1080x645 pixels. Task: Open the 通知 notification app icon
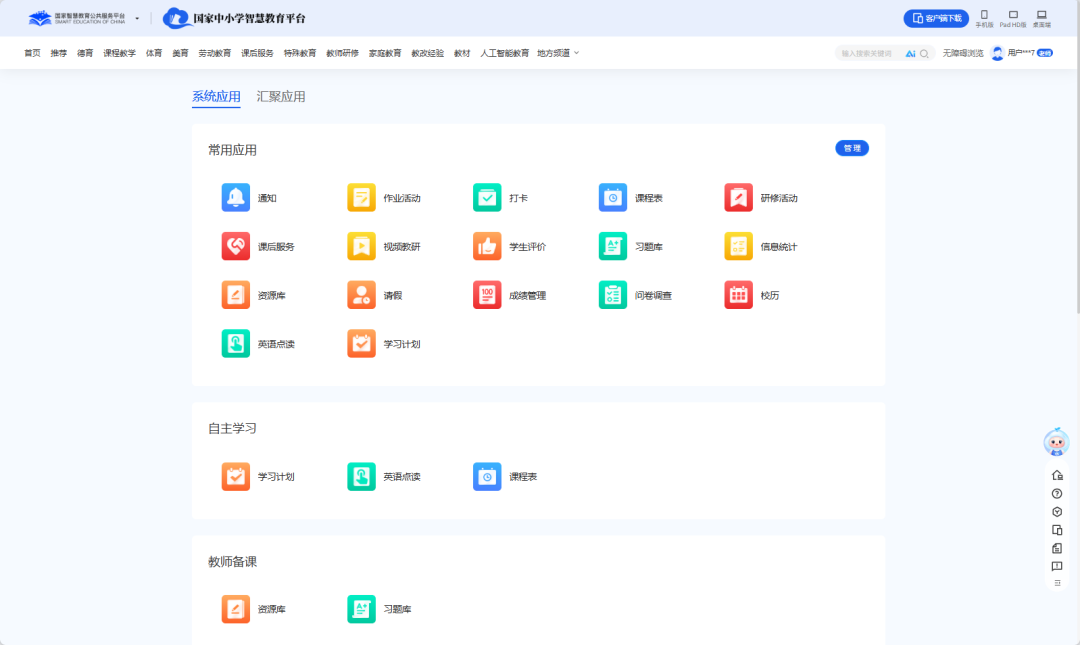[236, 198]
